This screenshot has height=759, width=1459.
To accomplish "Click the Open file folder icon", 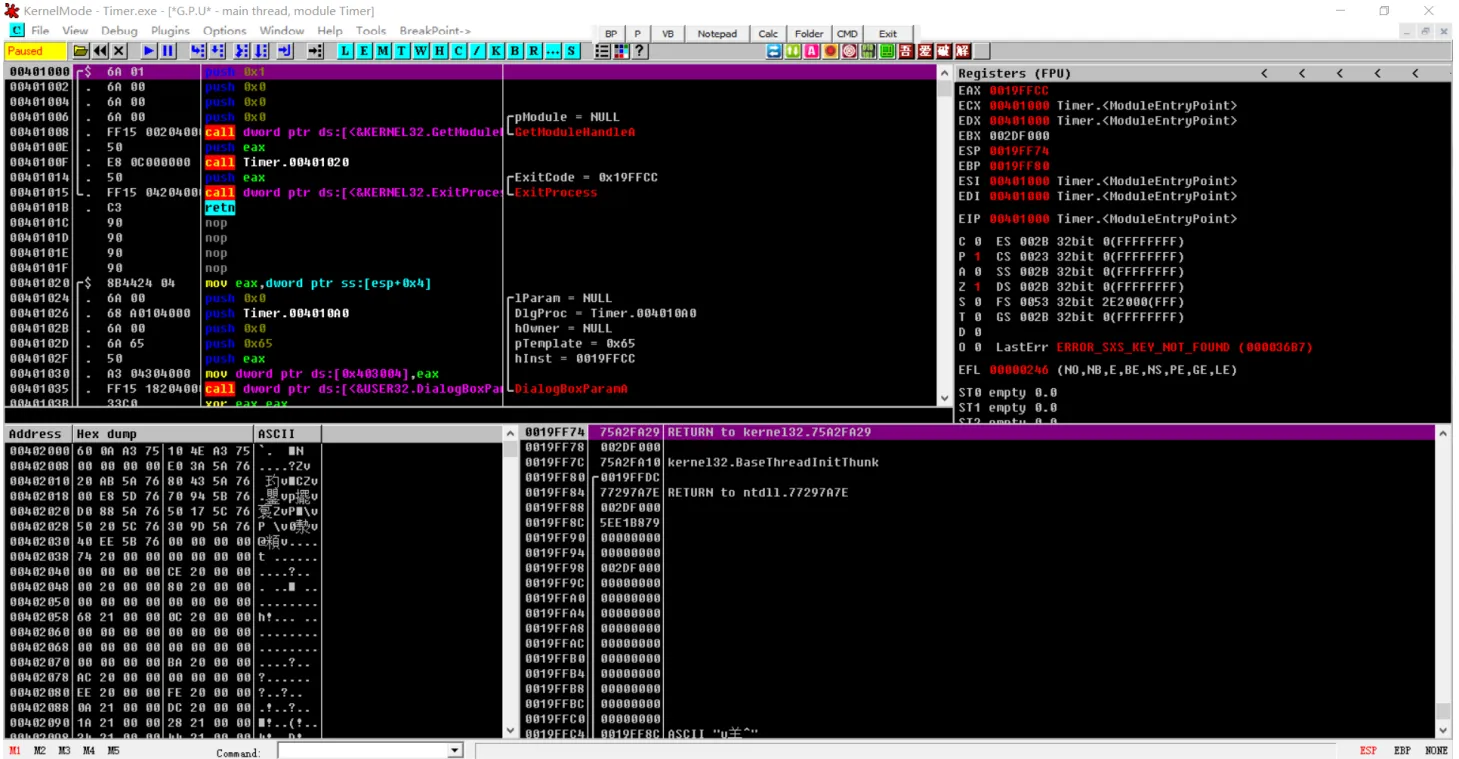I will pos(81,51).
